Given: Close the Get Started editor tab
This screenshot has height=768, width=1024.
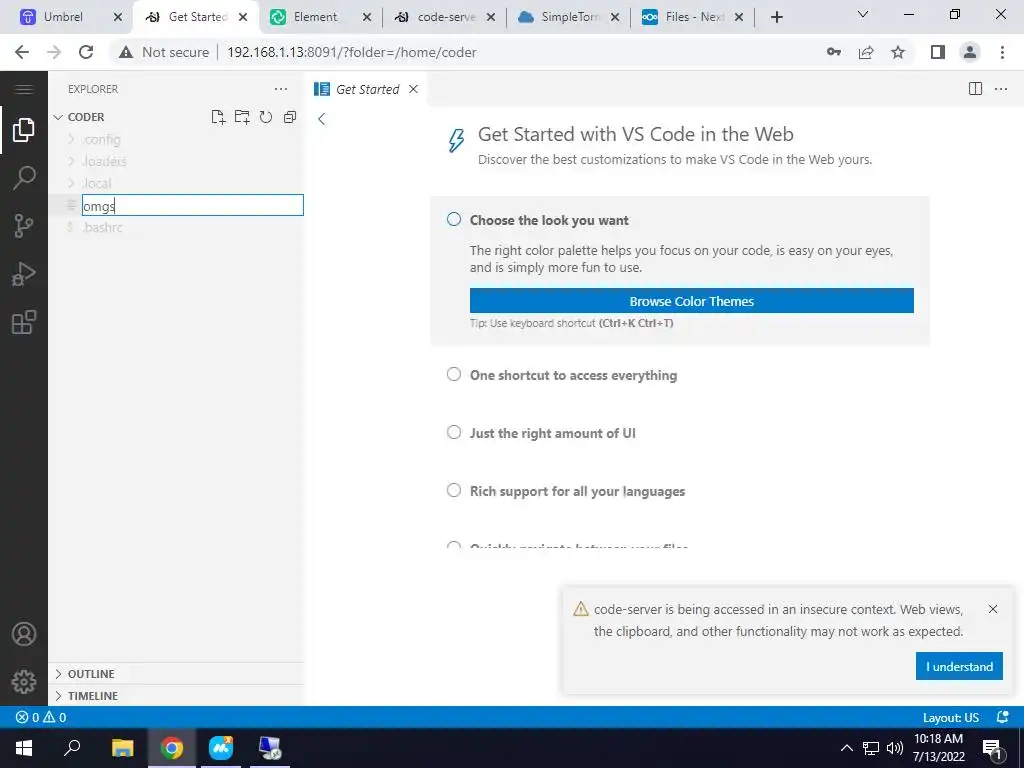Looking at the screenshot, I should tap(413, 89).
